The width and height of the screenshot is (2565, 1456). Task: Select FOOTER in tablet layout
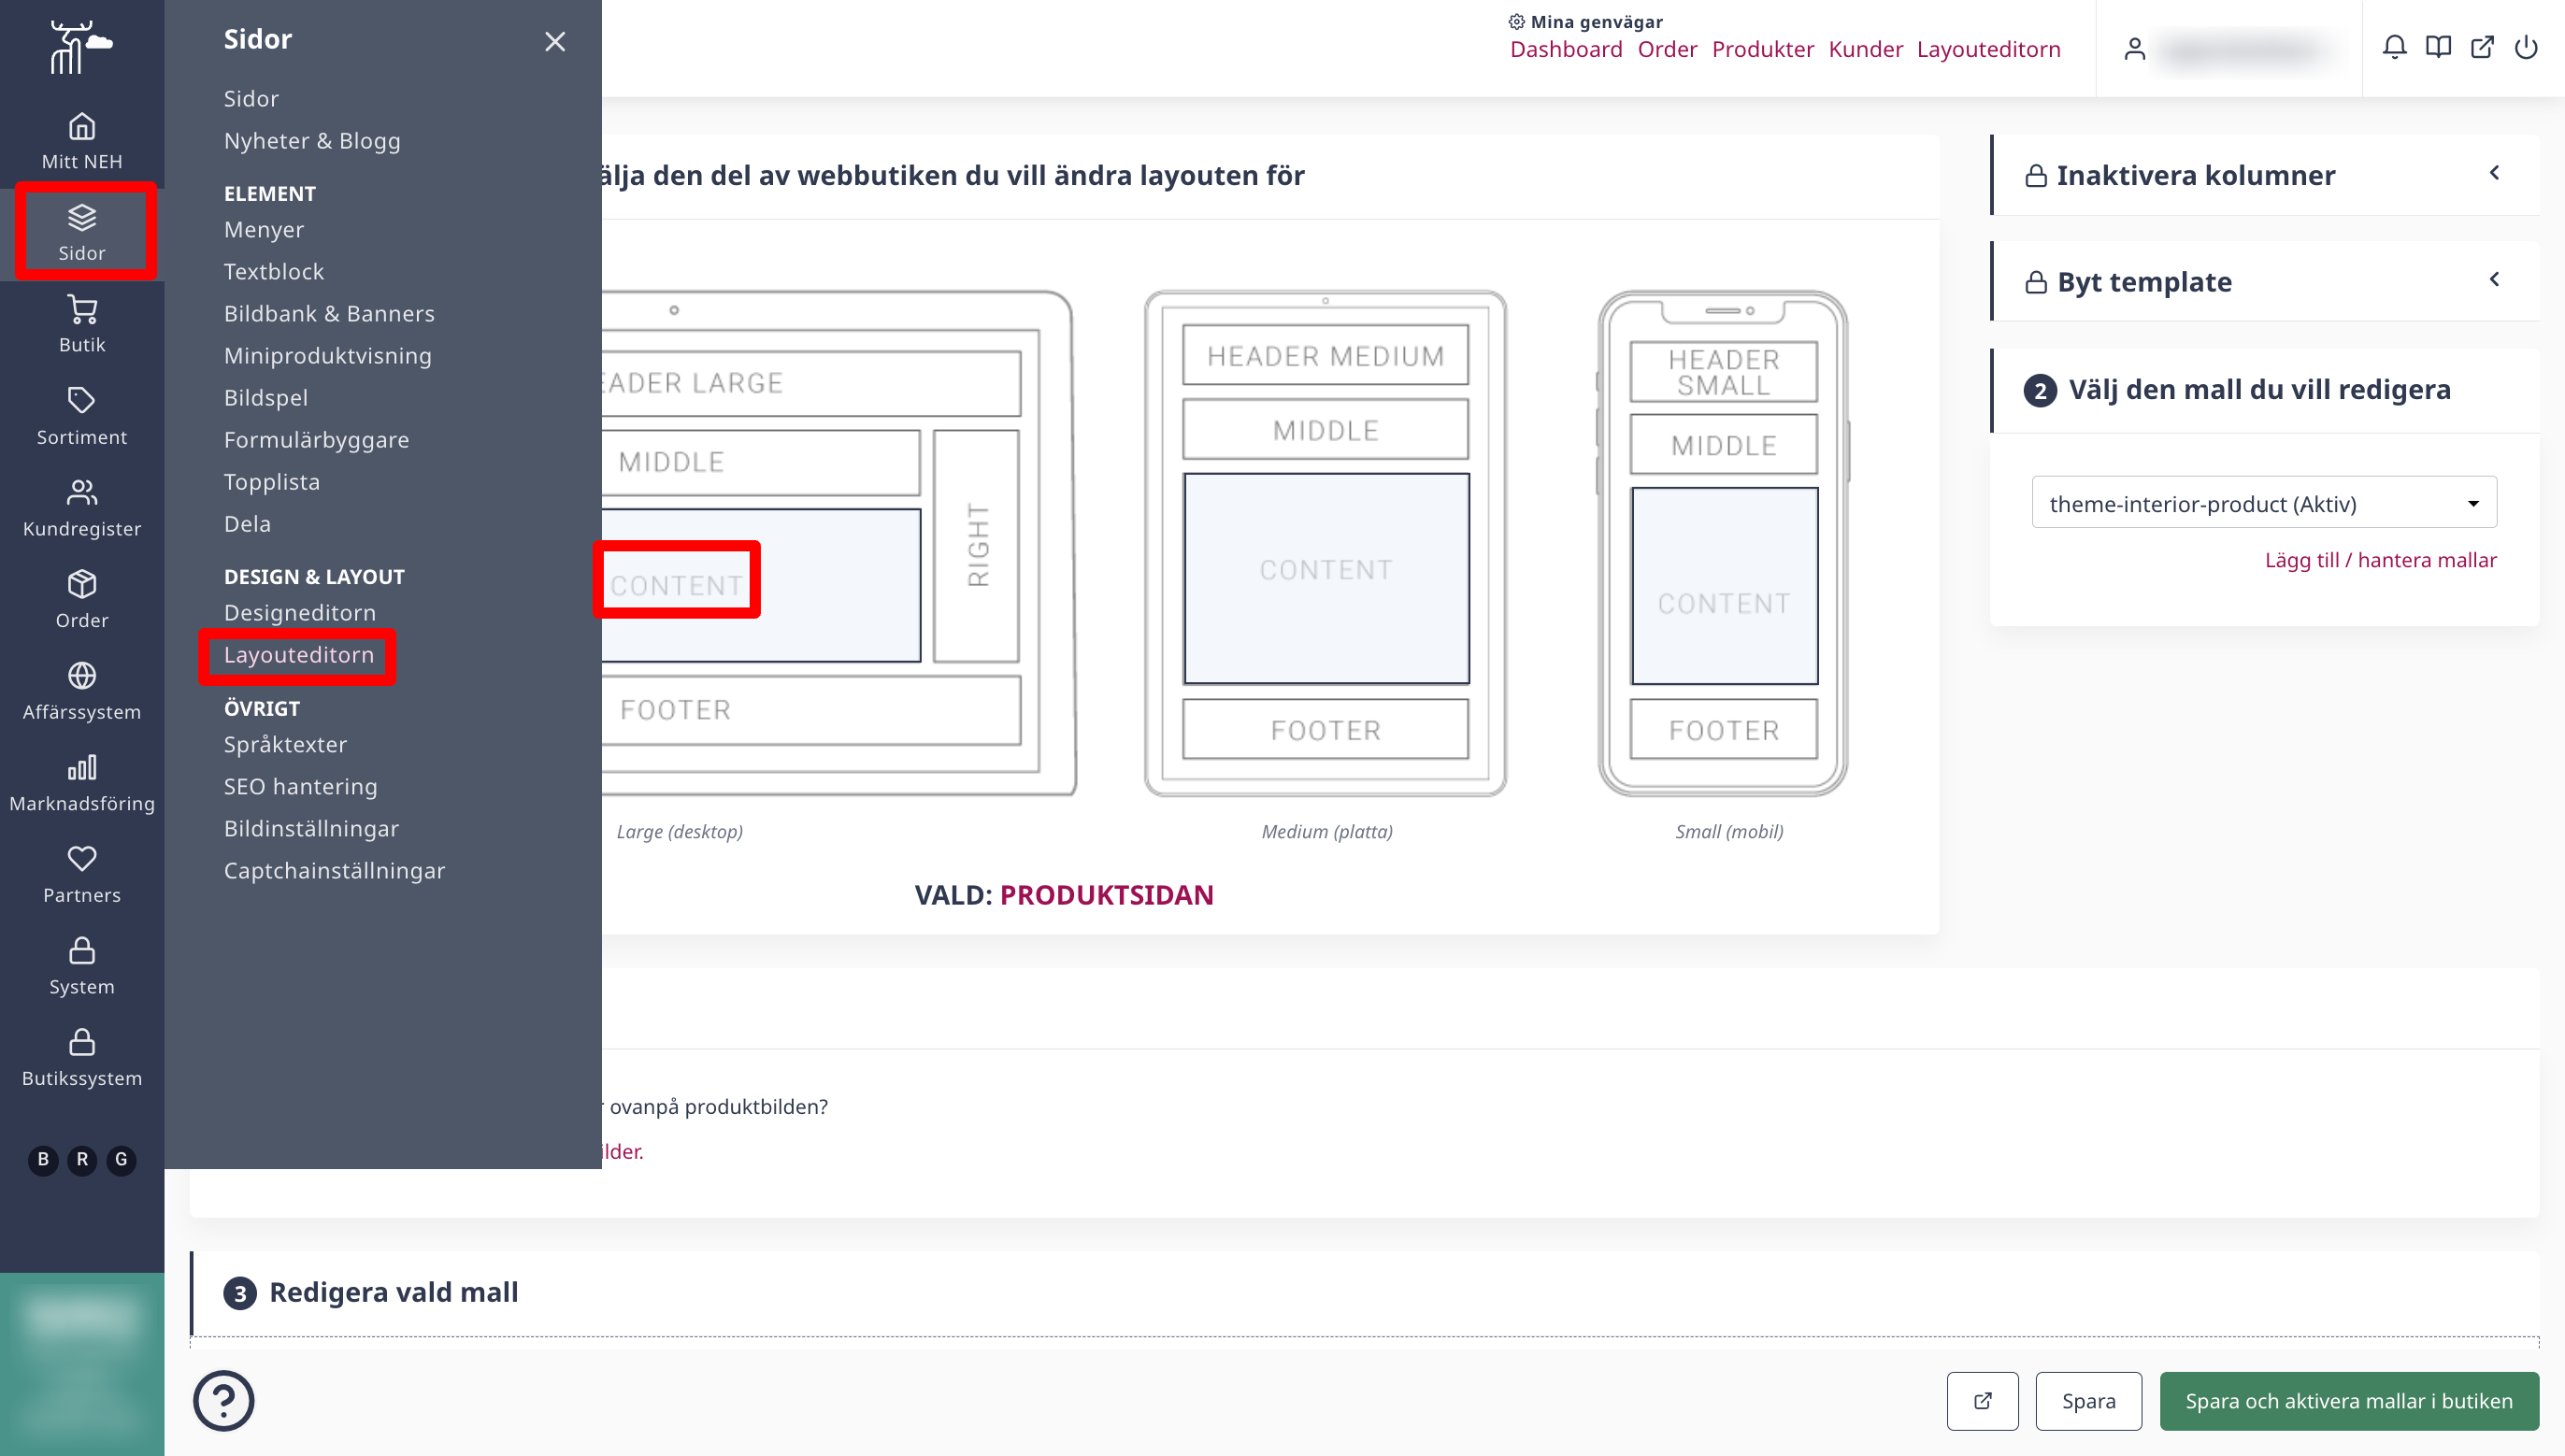tap(1326, 729)
